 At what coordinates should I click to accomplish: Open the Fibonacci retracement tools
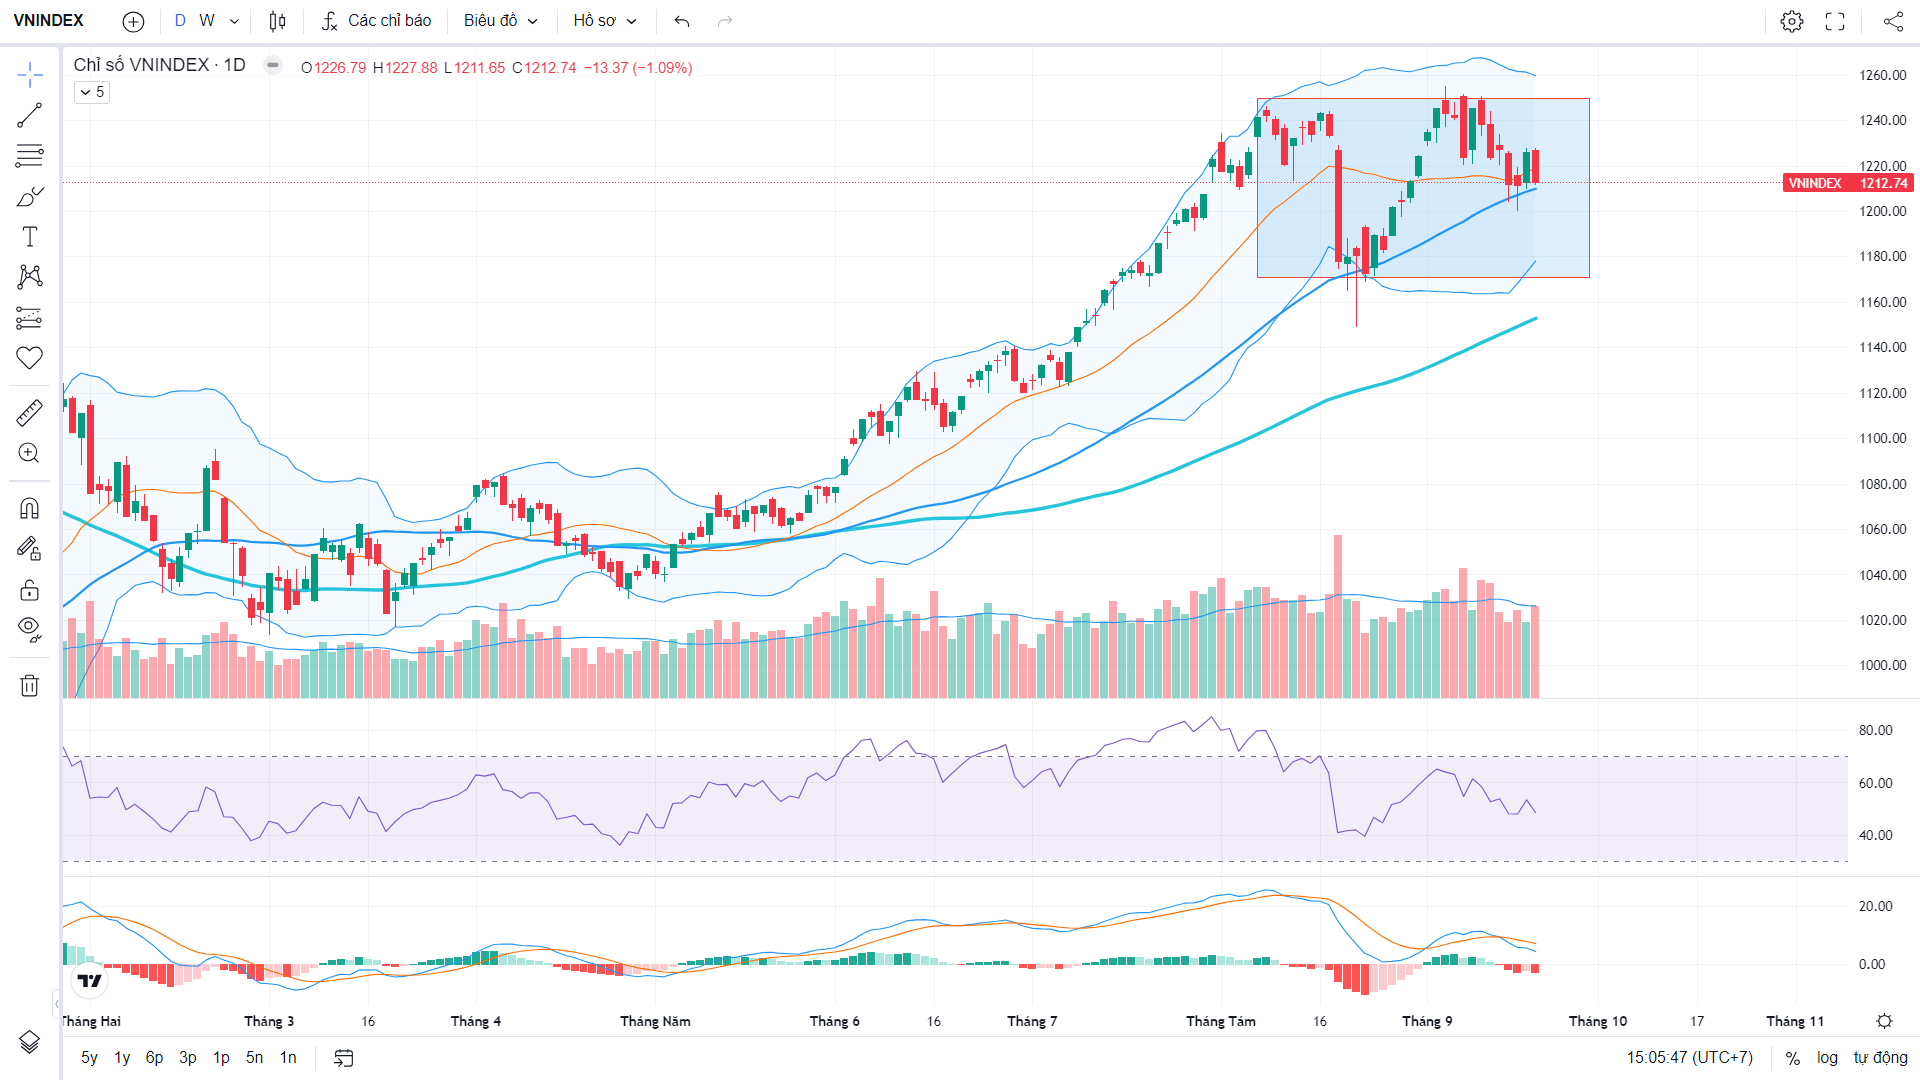point(29,155)
